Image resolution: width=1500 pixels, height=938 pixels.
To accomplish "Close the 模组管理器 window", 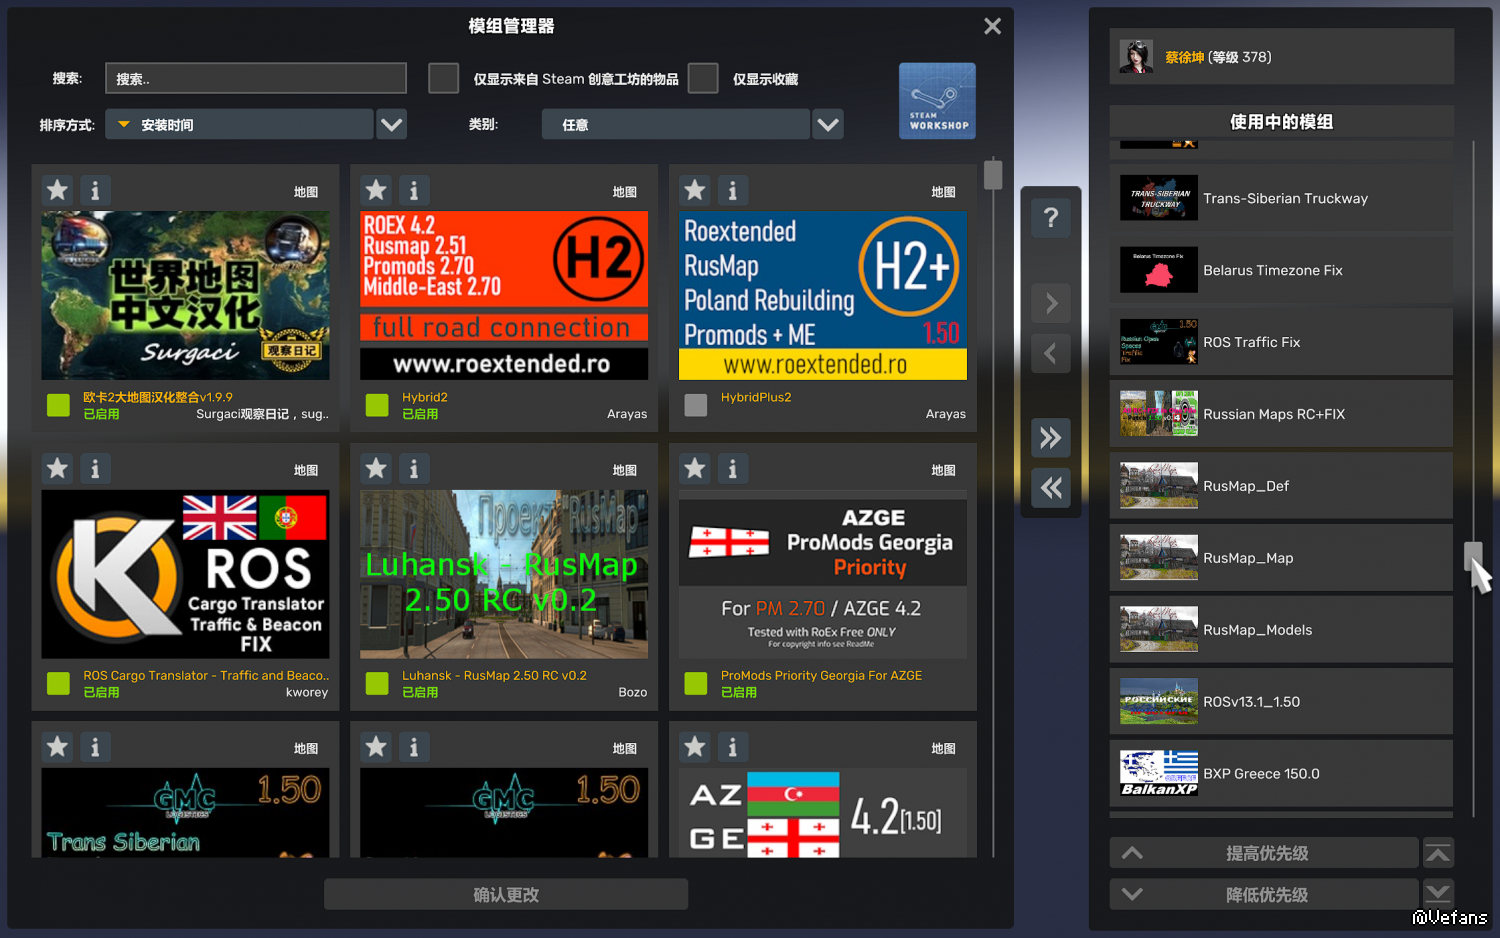I will pos(992,26).
